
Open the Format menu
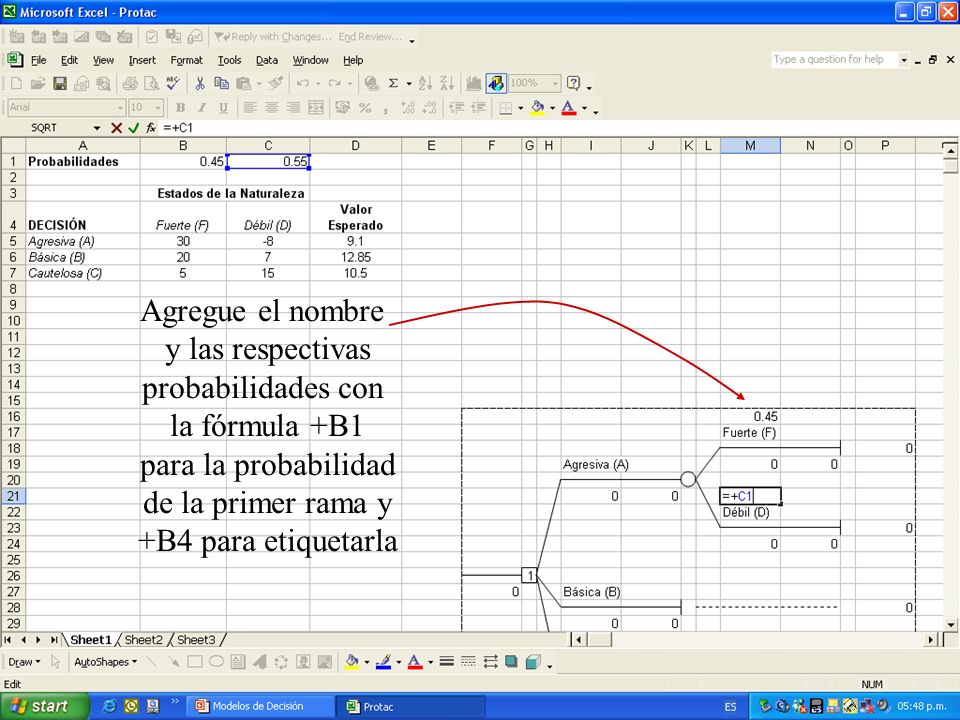[186, 60]
